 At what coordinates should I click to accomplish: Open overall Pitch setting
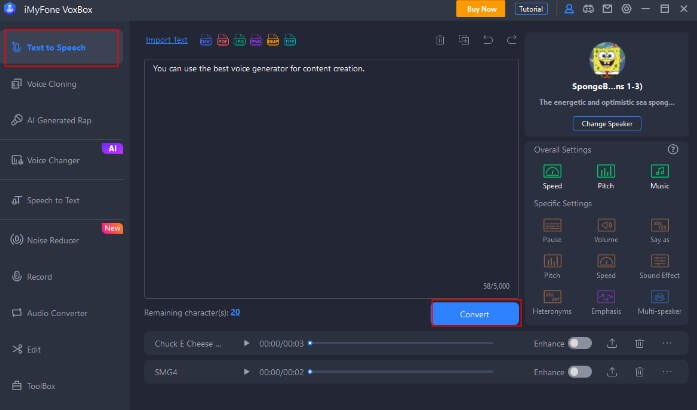click(606, 176)
